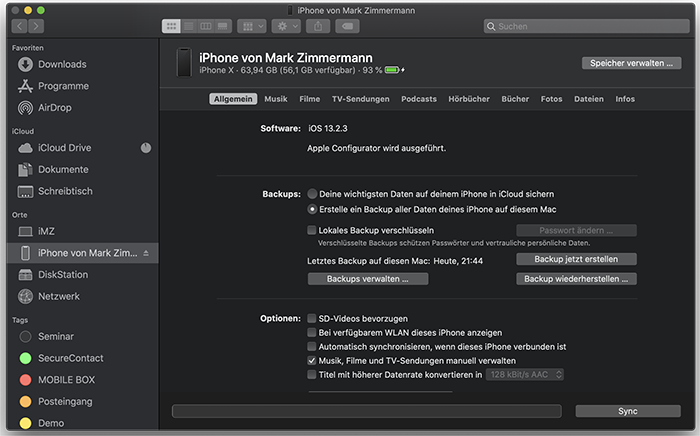The height and width of the screenshot is (436, 700).
Task: Eject iPhone von Mark Zimmermann in sidebar
Action: tap(147, 254)
